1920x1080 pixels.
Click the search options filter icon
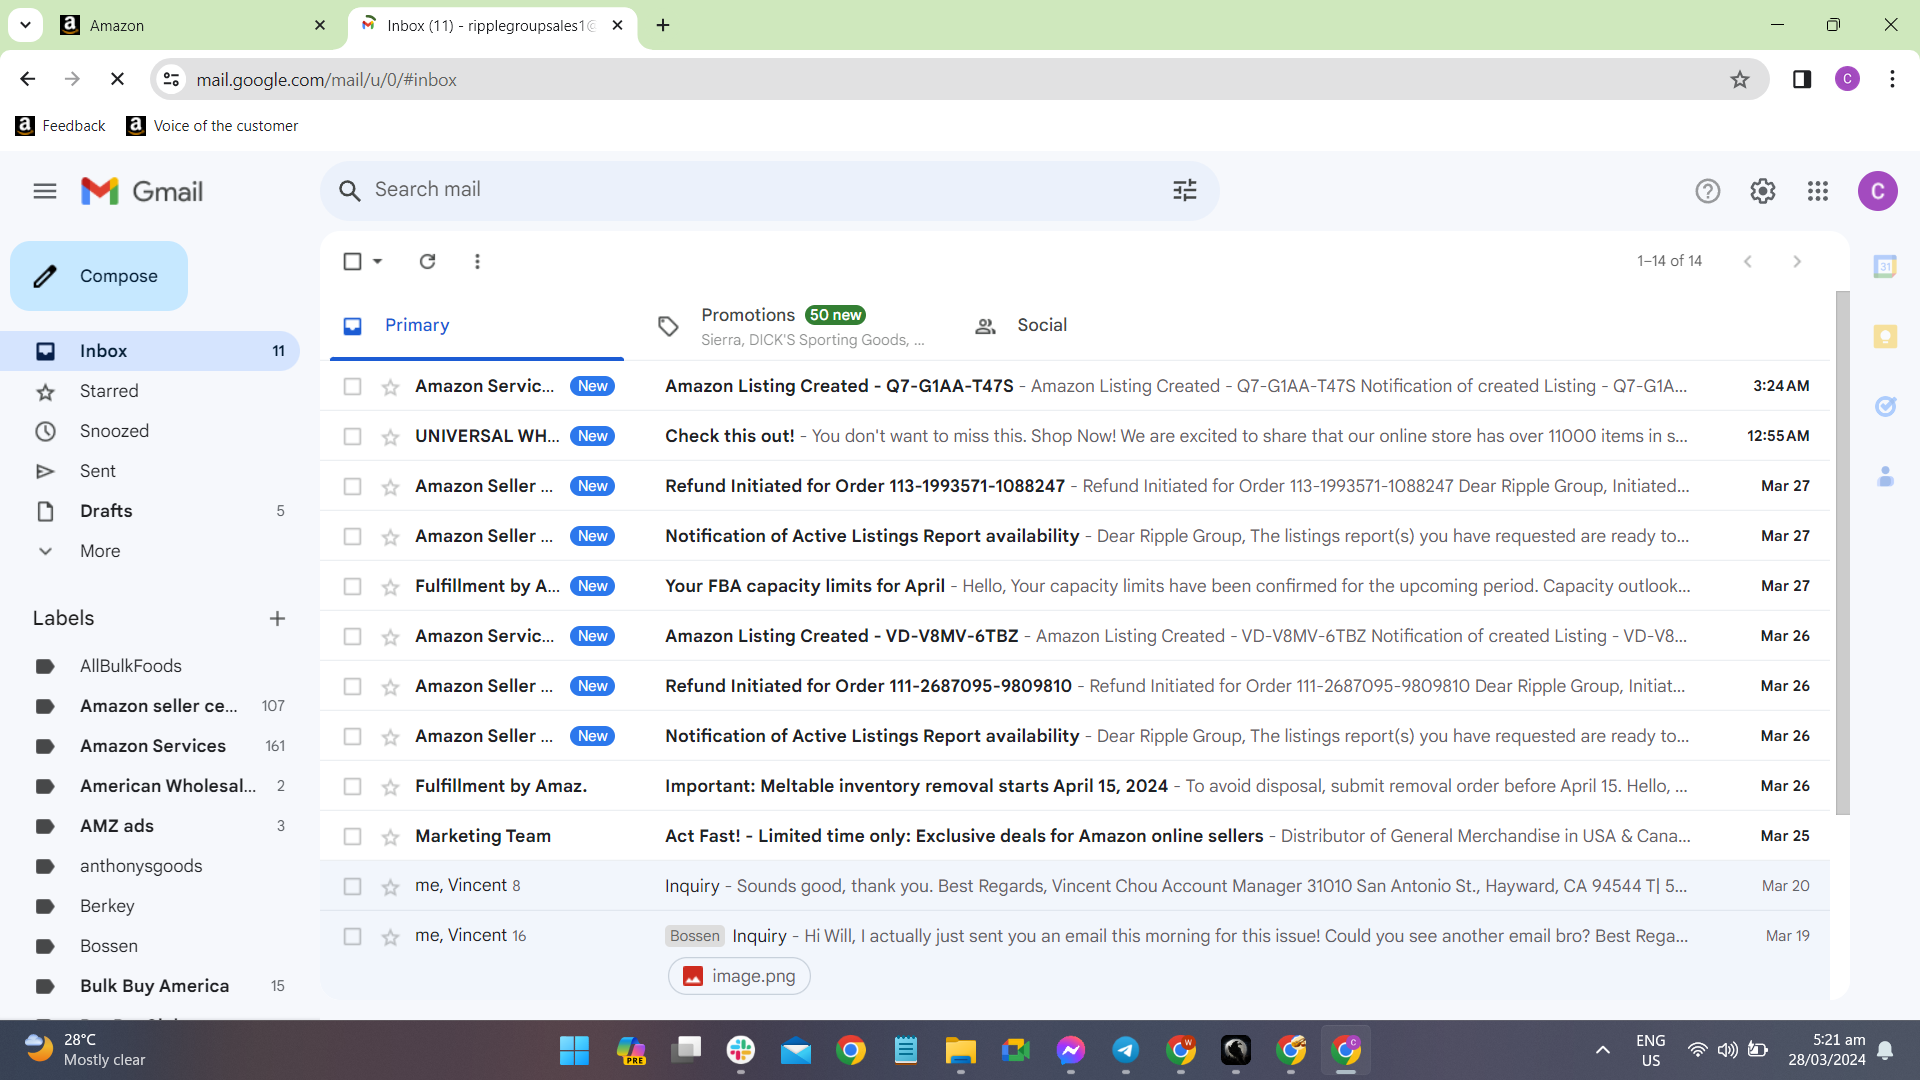click(x=1185, y=190)
